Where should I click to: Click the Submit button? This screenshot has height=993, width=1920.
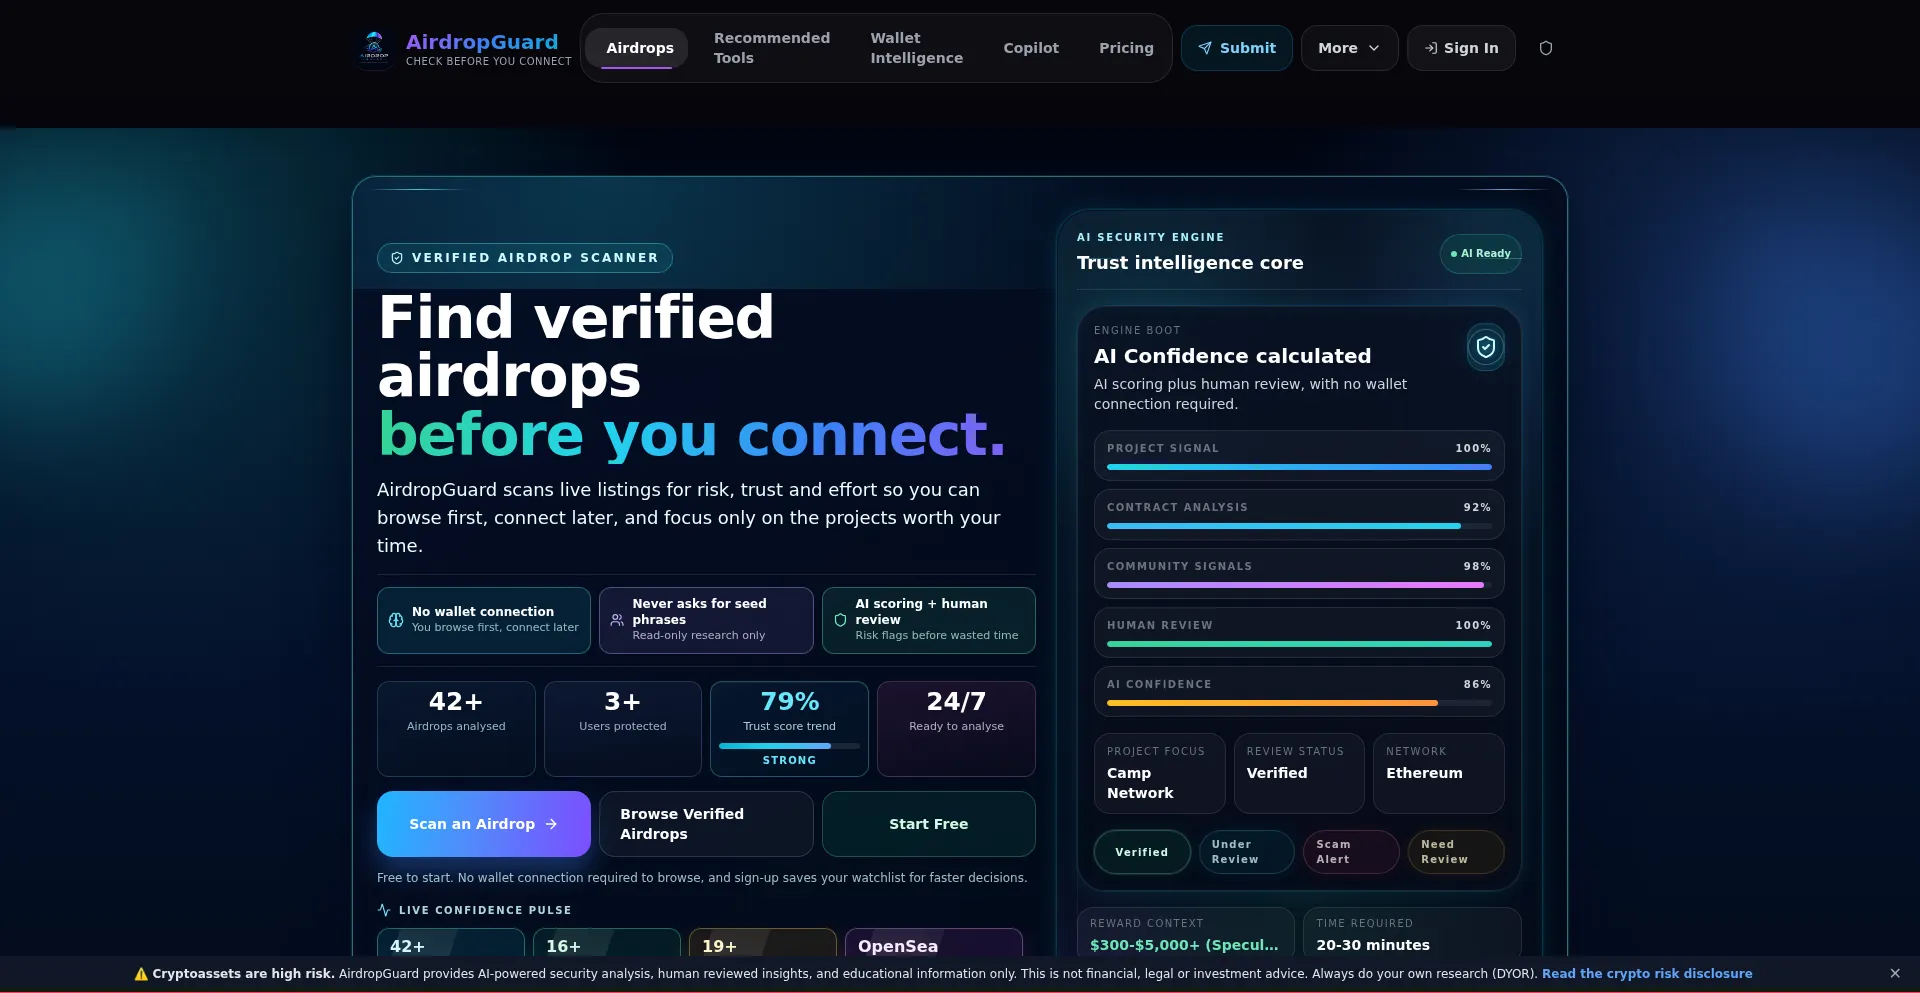[1237, 48]
